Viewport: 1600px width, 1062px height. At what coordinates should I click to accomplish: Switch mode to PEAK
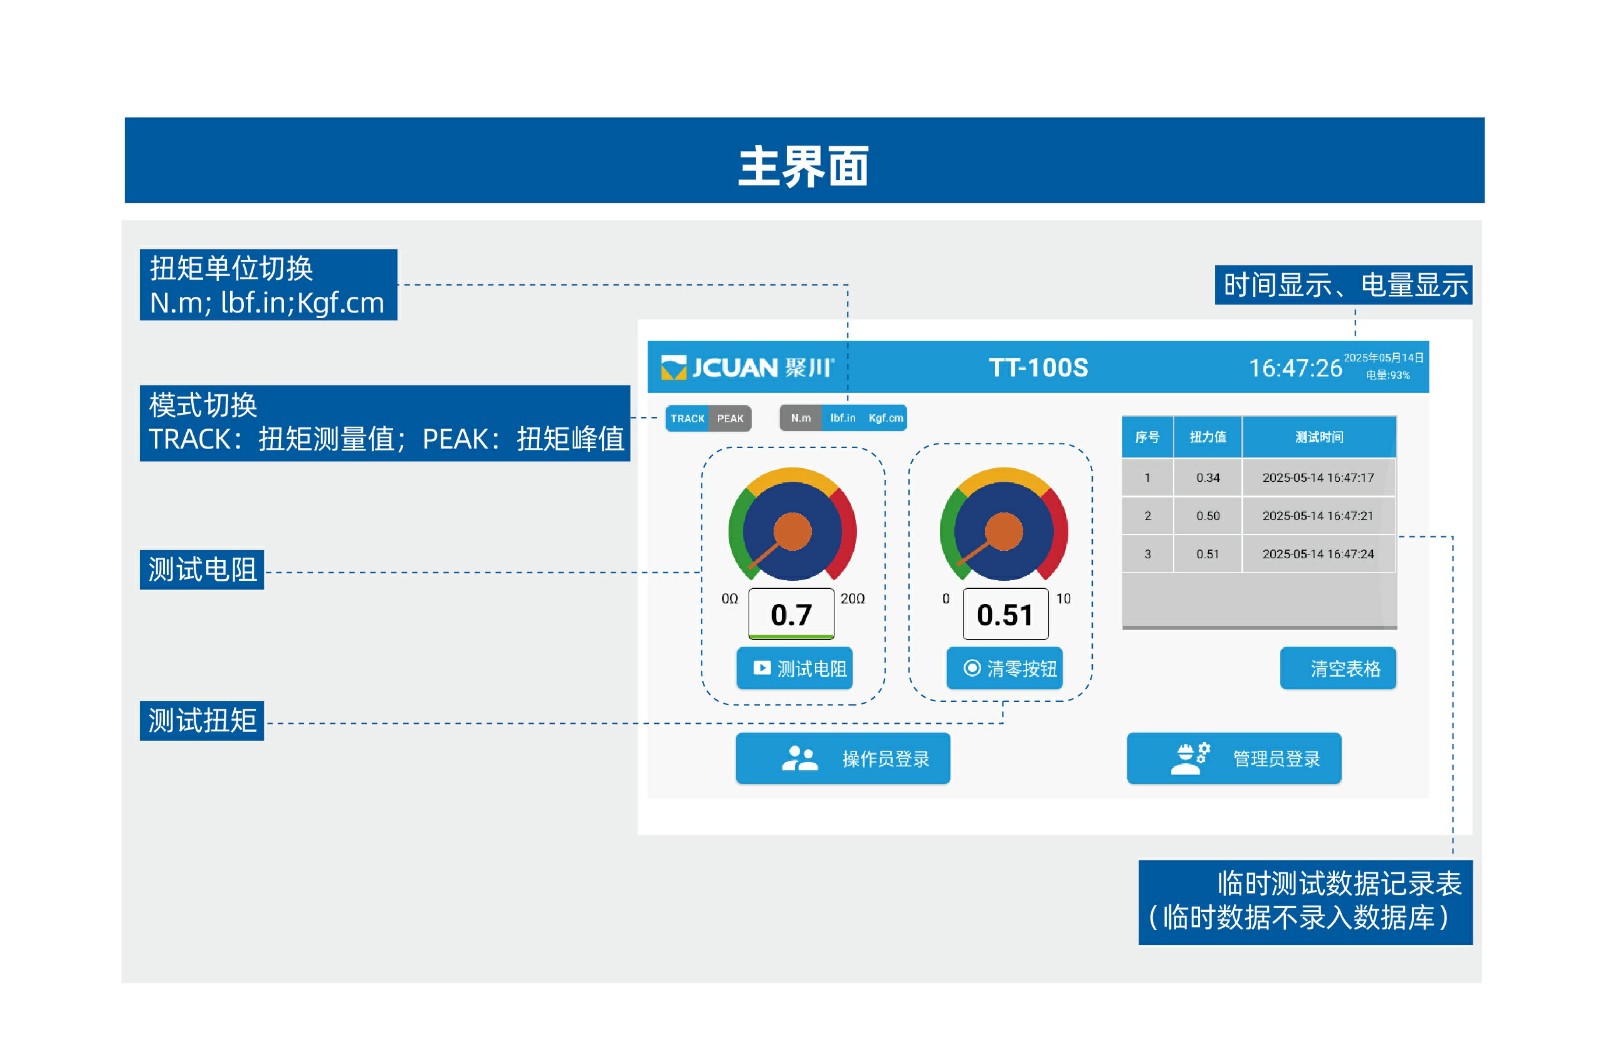click(x=731, y=418)
